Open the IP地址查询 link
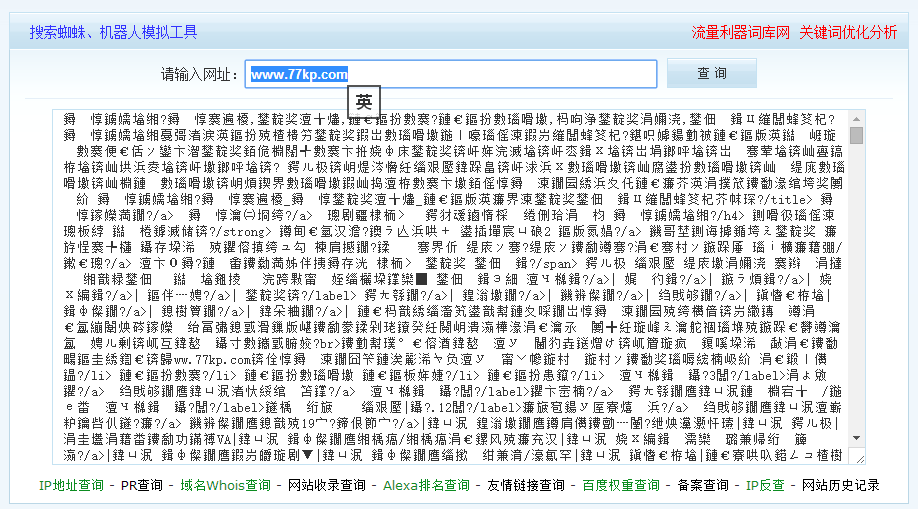918x509 pixels. 71,485
